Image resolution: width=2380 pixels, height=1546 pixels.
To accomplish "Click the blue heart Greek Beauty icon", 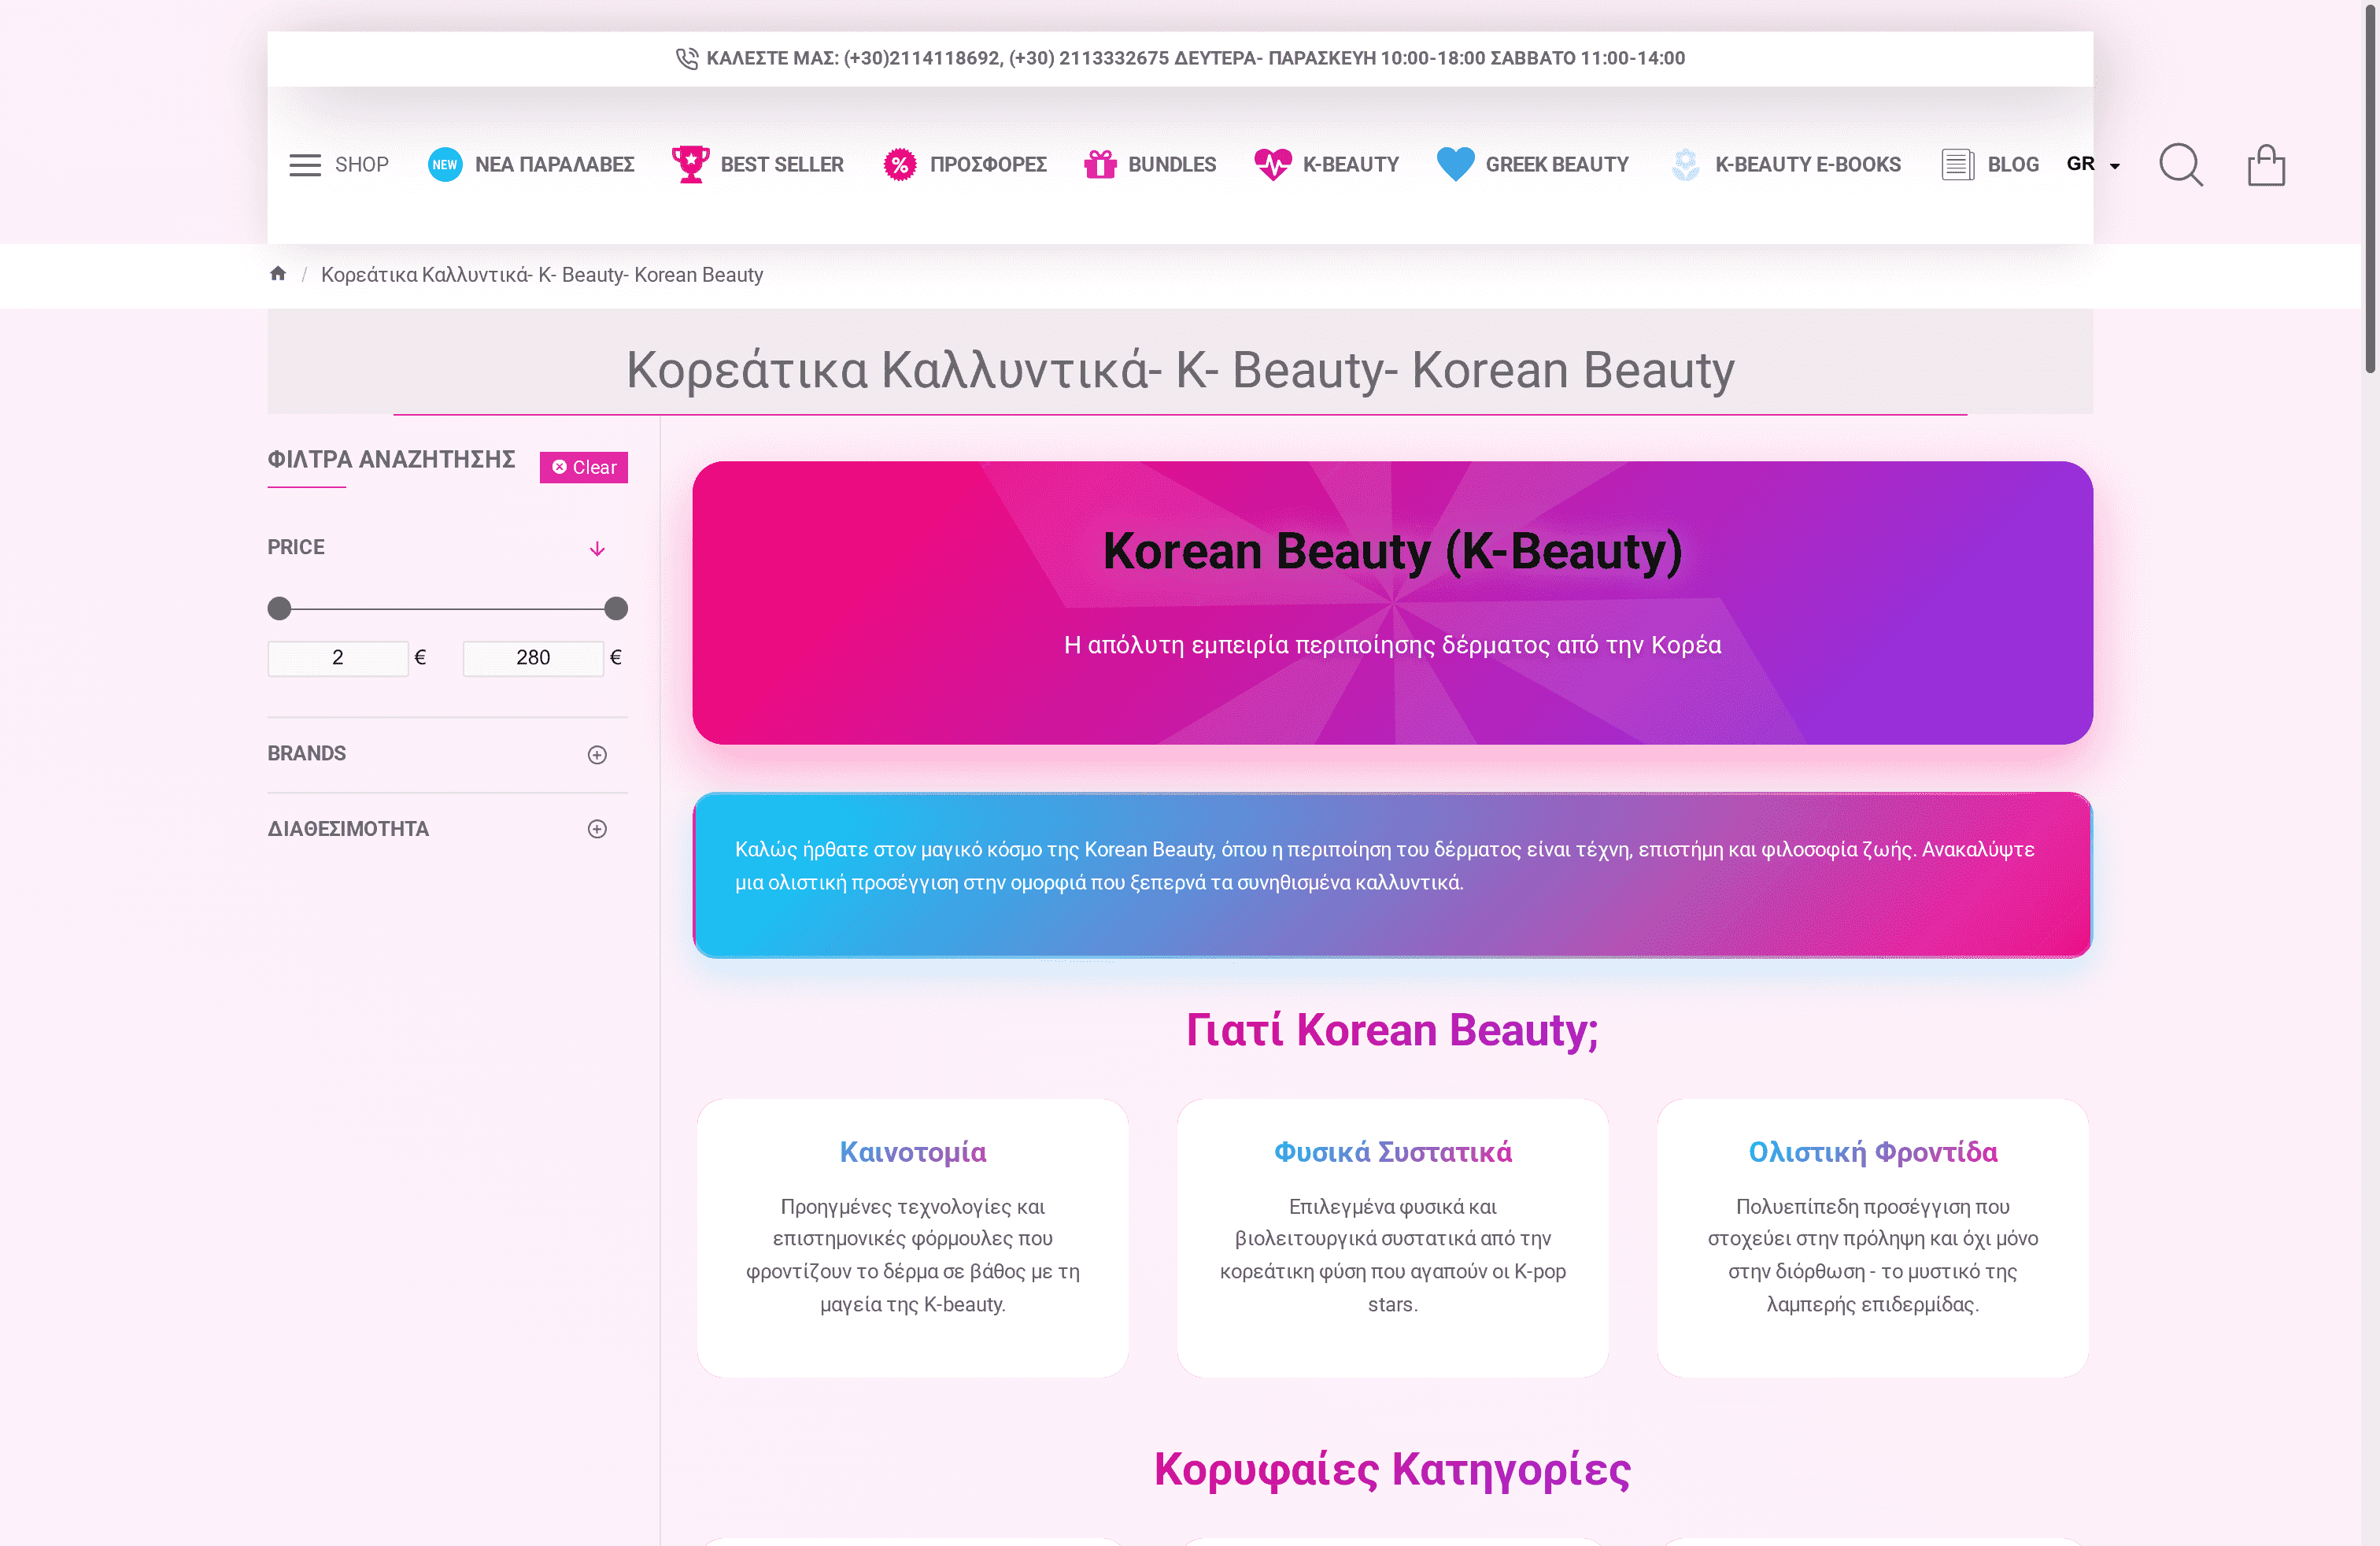I will coord(1455,164).
